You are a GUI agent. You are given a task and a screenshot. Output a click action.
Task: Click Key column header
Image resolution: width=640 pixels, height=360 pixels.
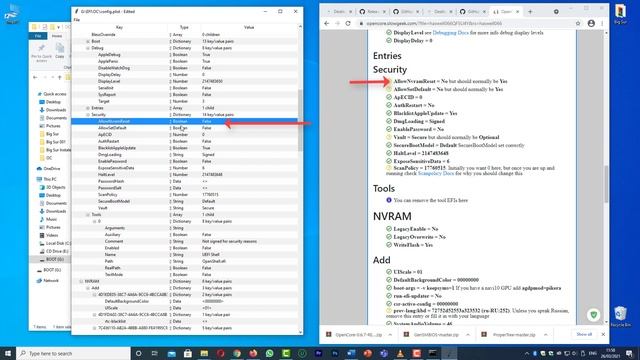tap(119, 27)
